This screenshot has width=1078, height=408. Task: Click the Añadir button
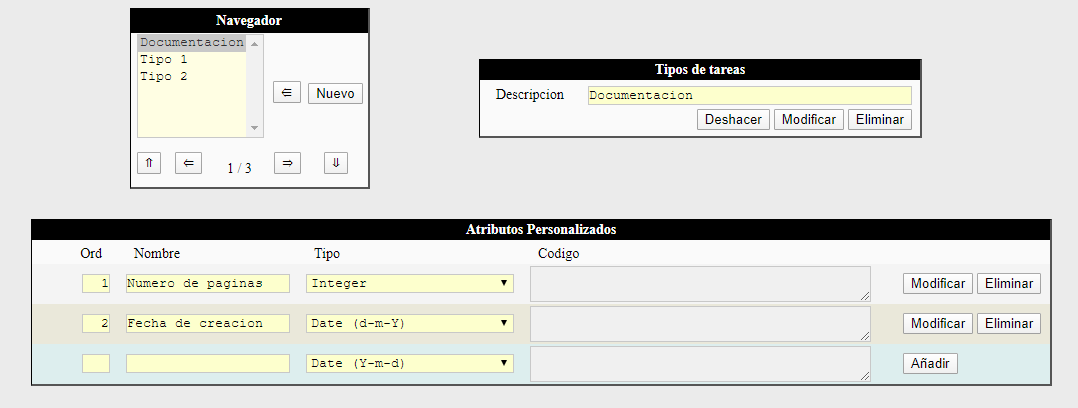point(930,363)
